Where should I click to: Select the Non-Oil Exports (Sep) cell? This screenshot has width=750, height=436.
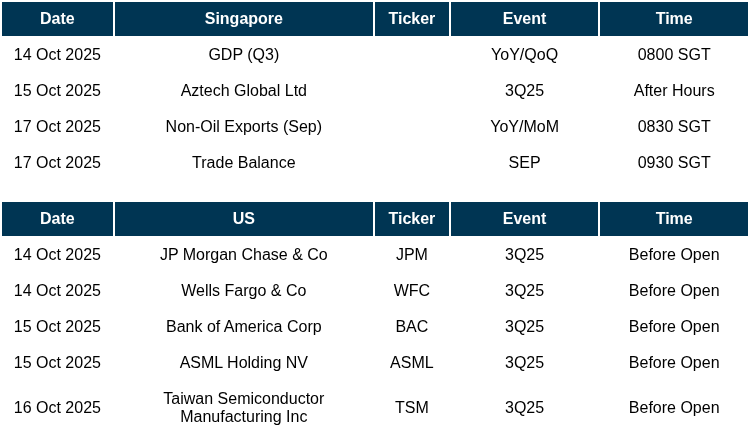[x=243, y=127]
